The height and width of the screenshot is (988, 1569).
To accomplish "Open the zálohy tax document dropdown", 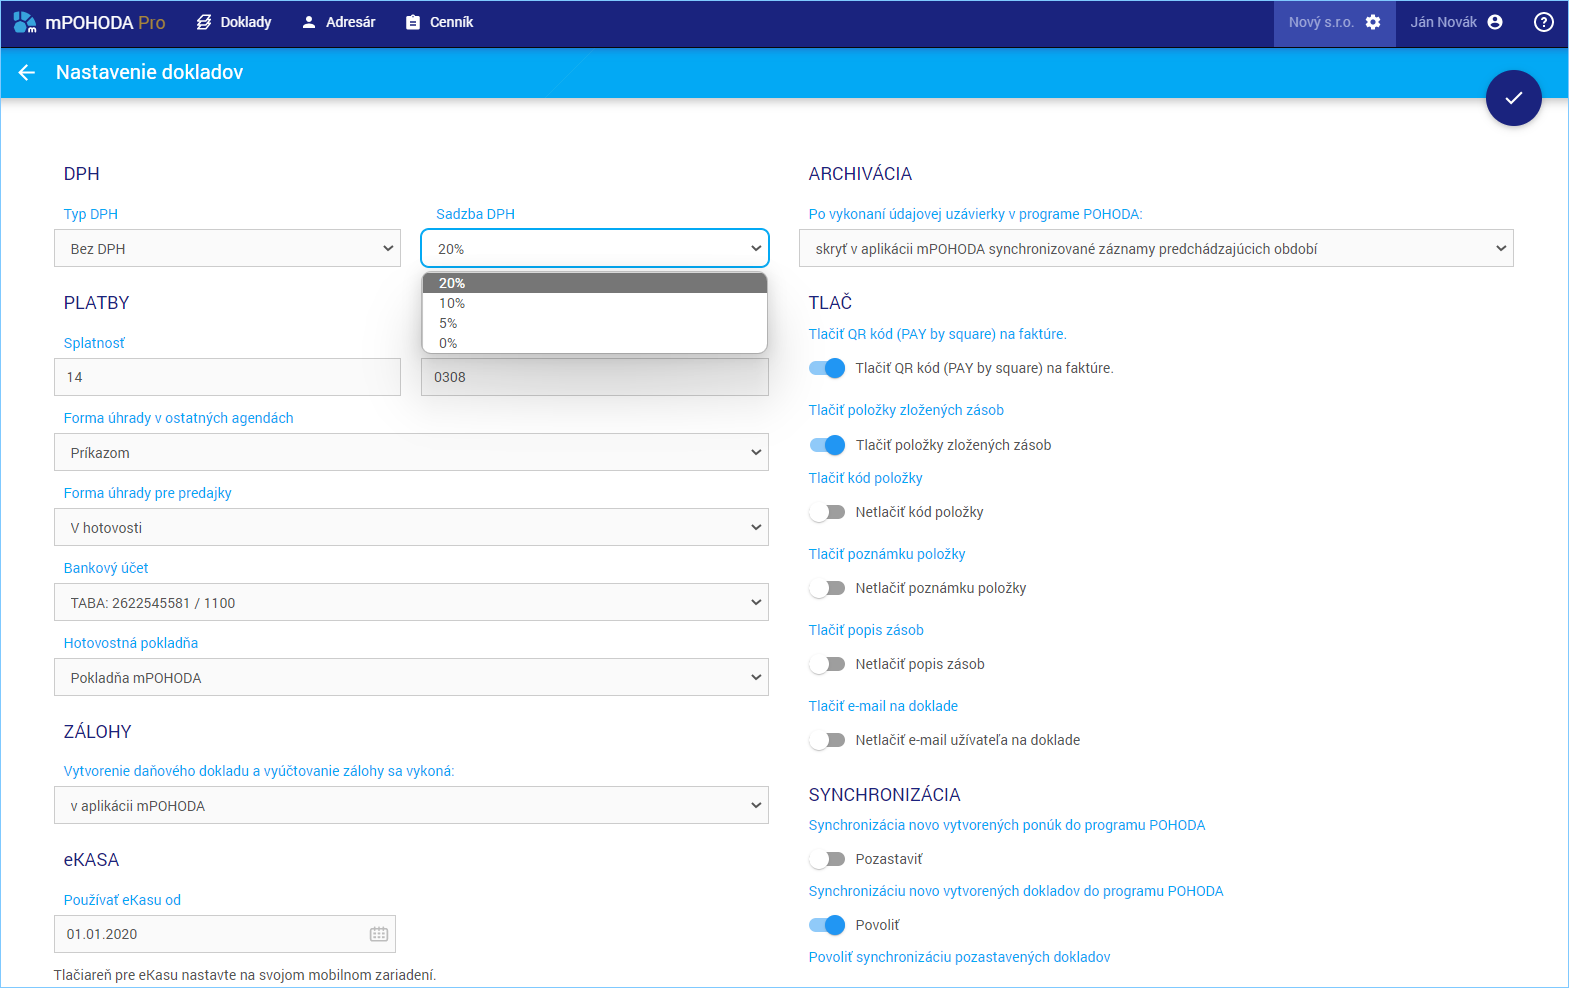I will [411, 805].
